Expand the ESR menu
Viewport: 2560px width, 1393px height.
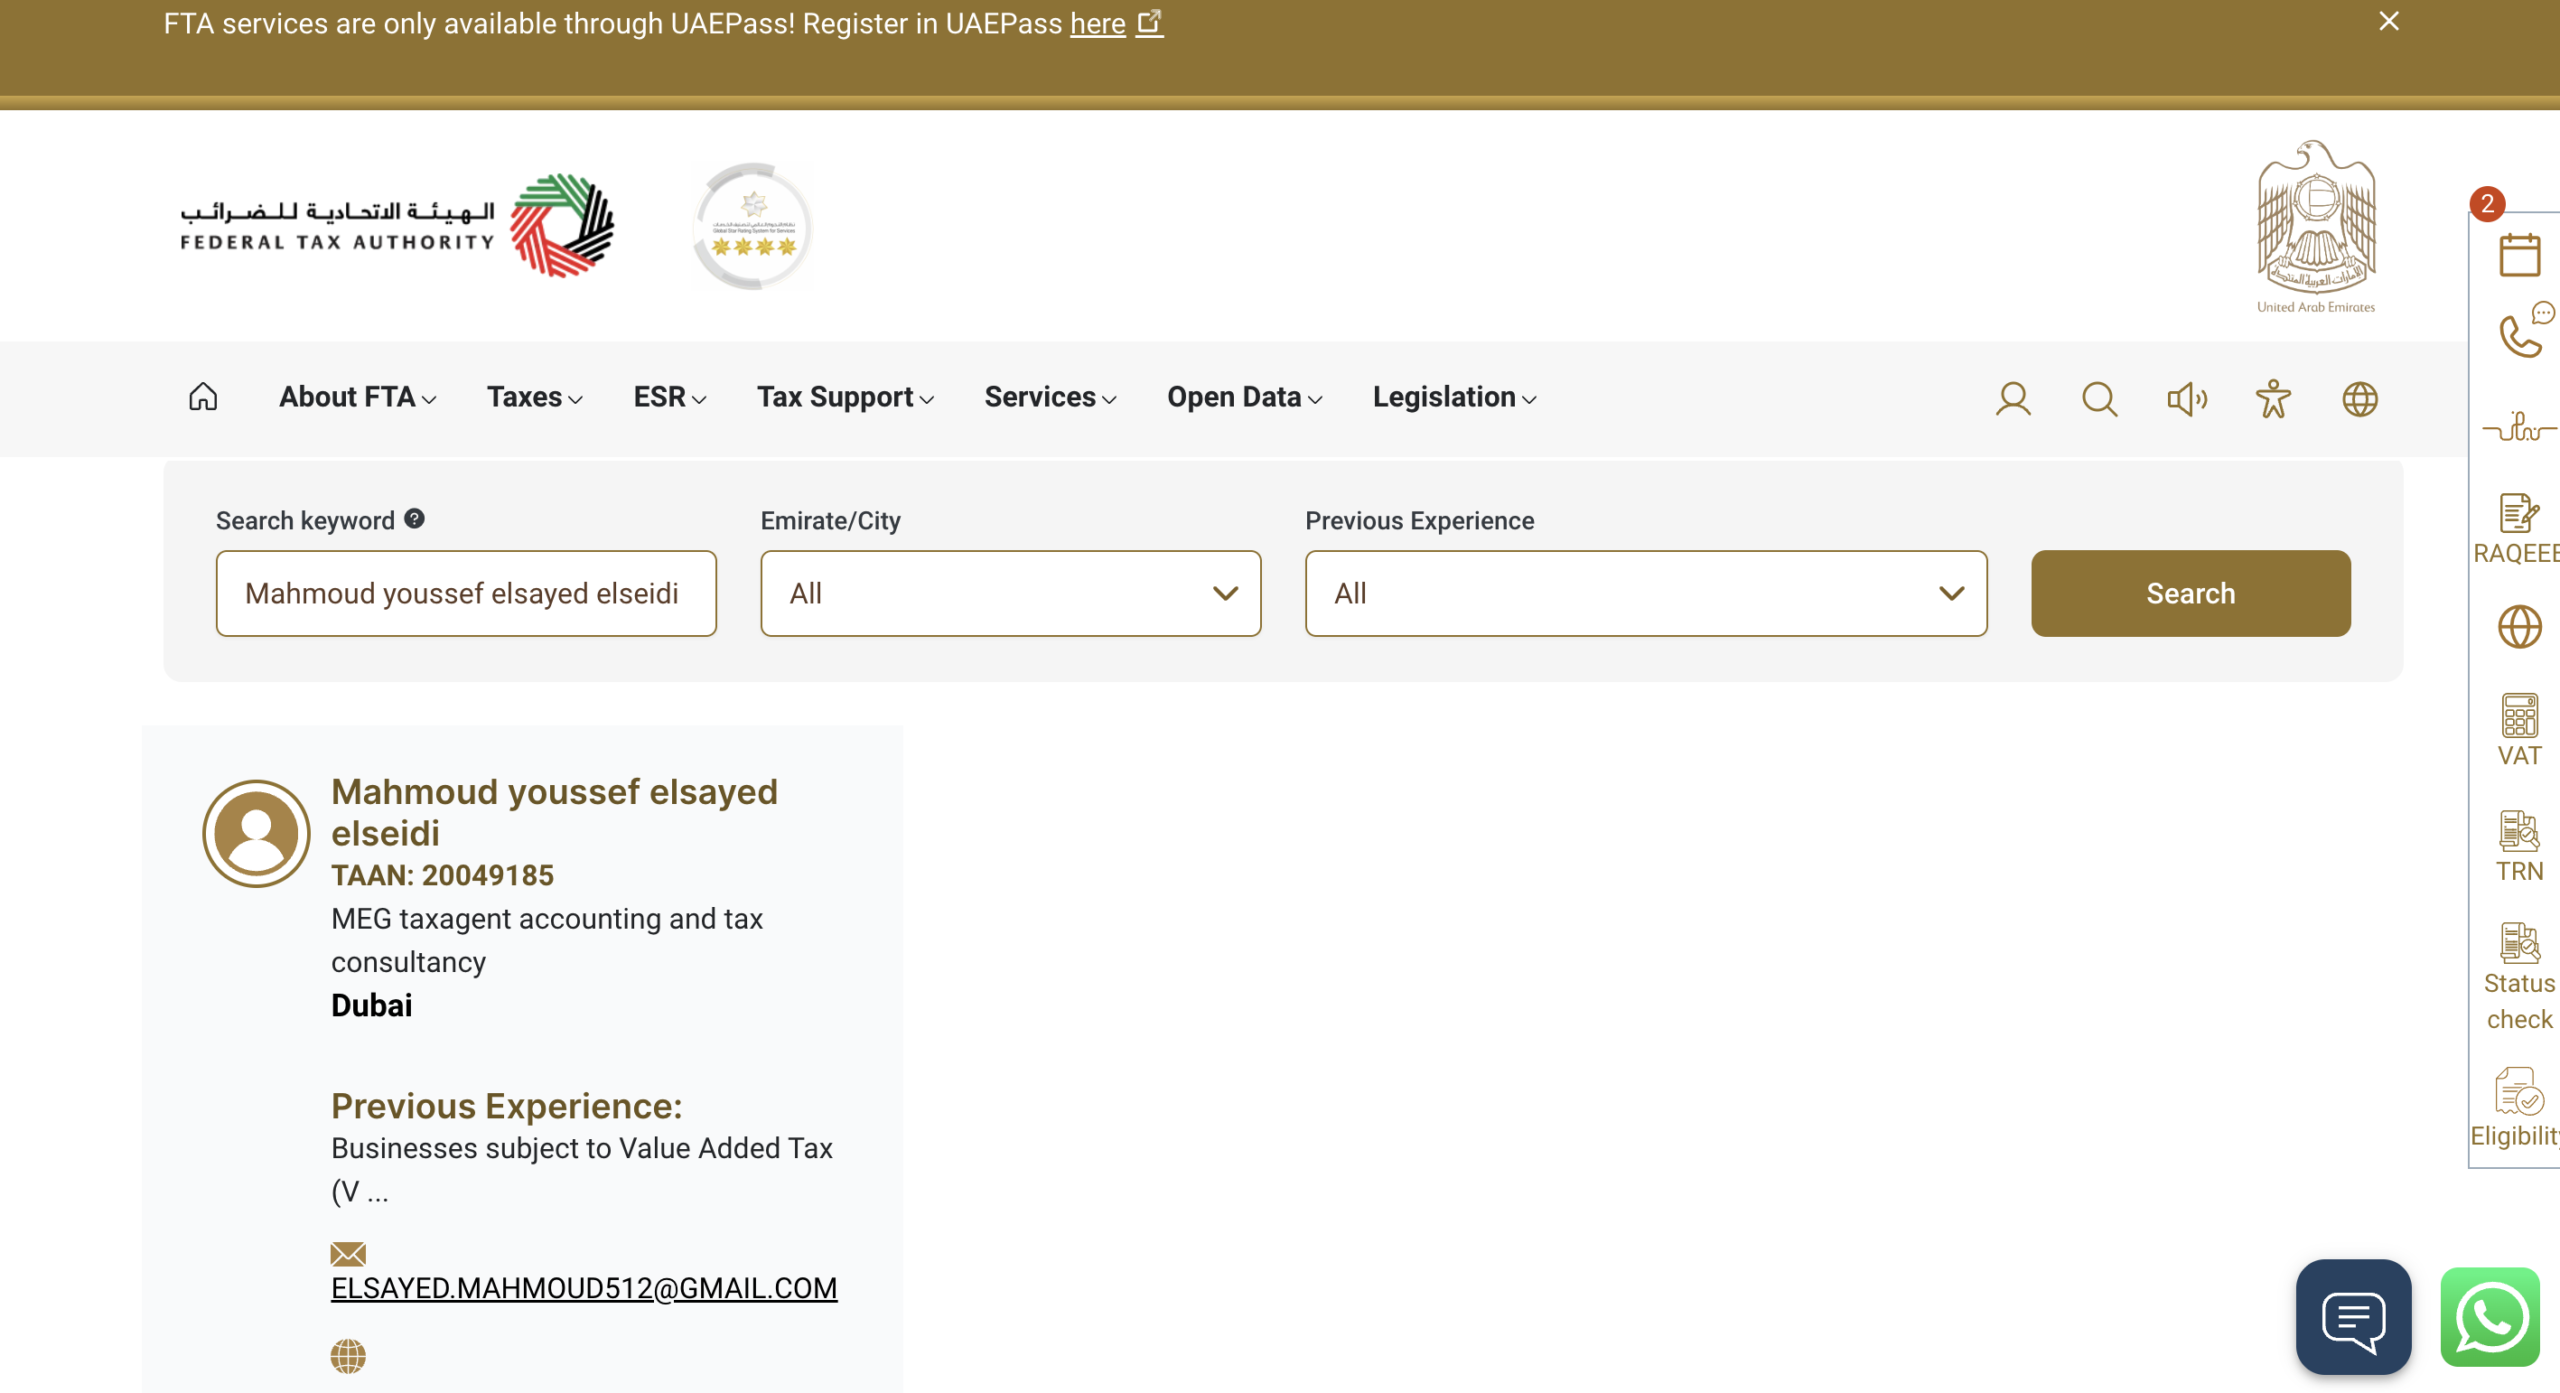point(670,397)
